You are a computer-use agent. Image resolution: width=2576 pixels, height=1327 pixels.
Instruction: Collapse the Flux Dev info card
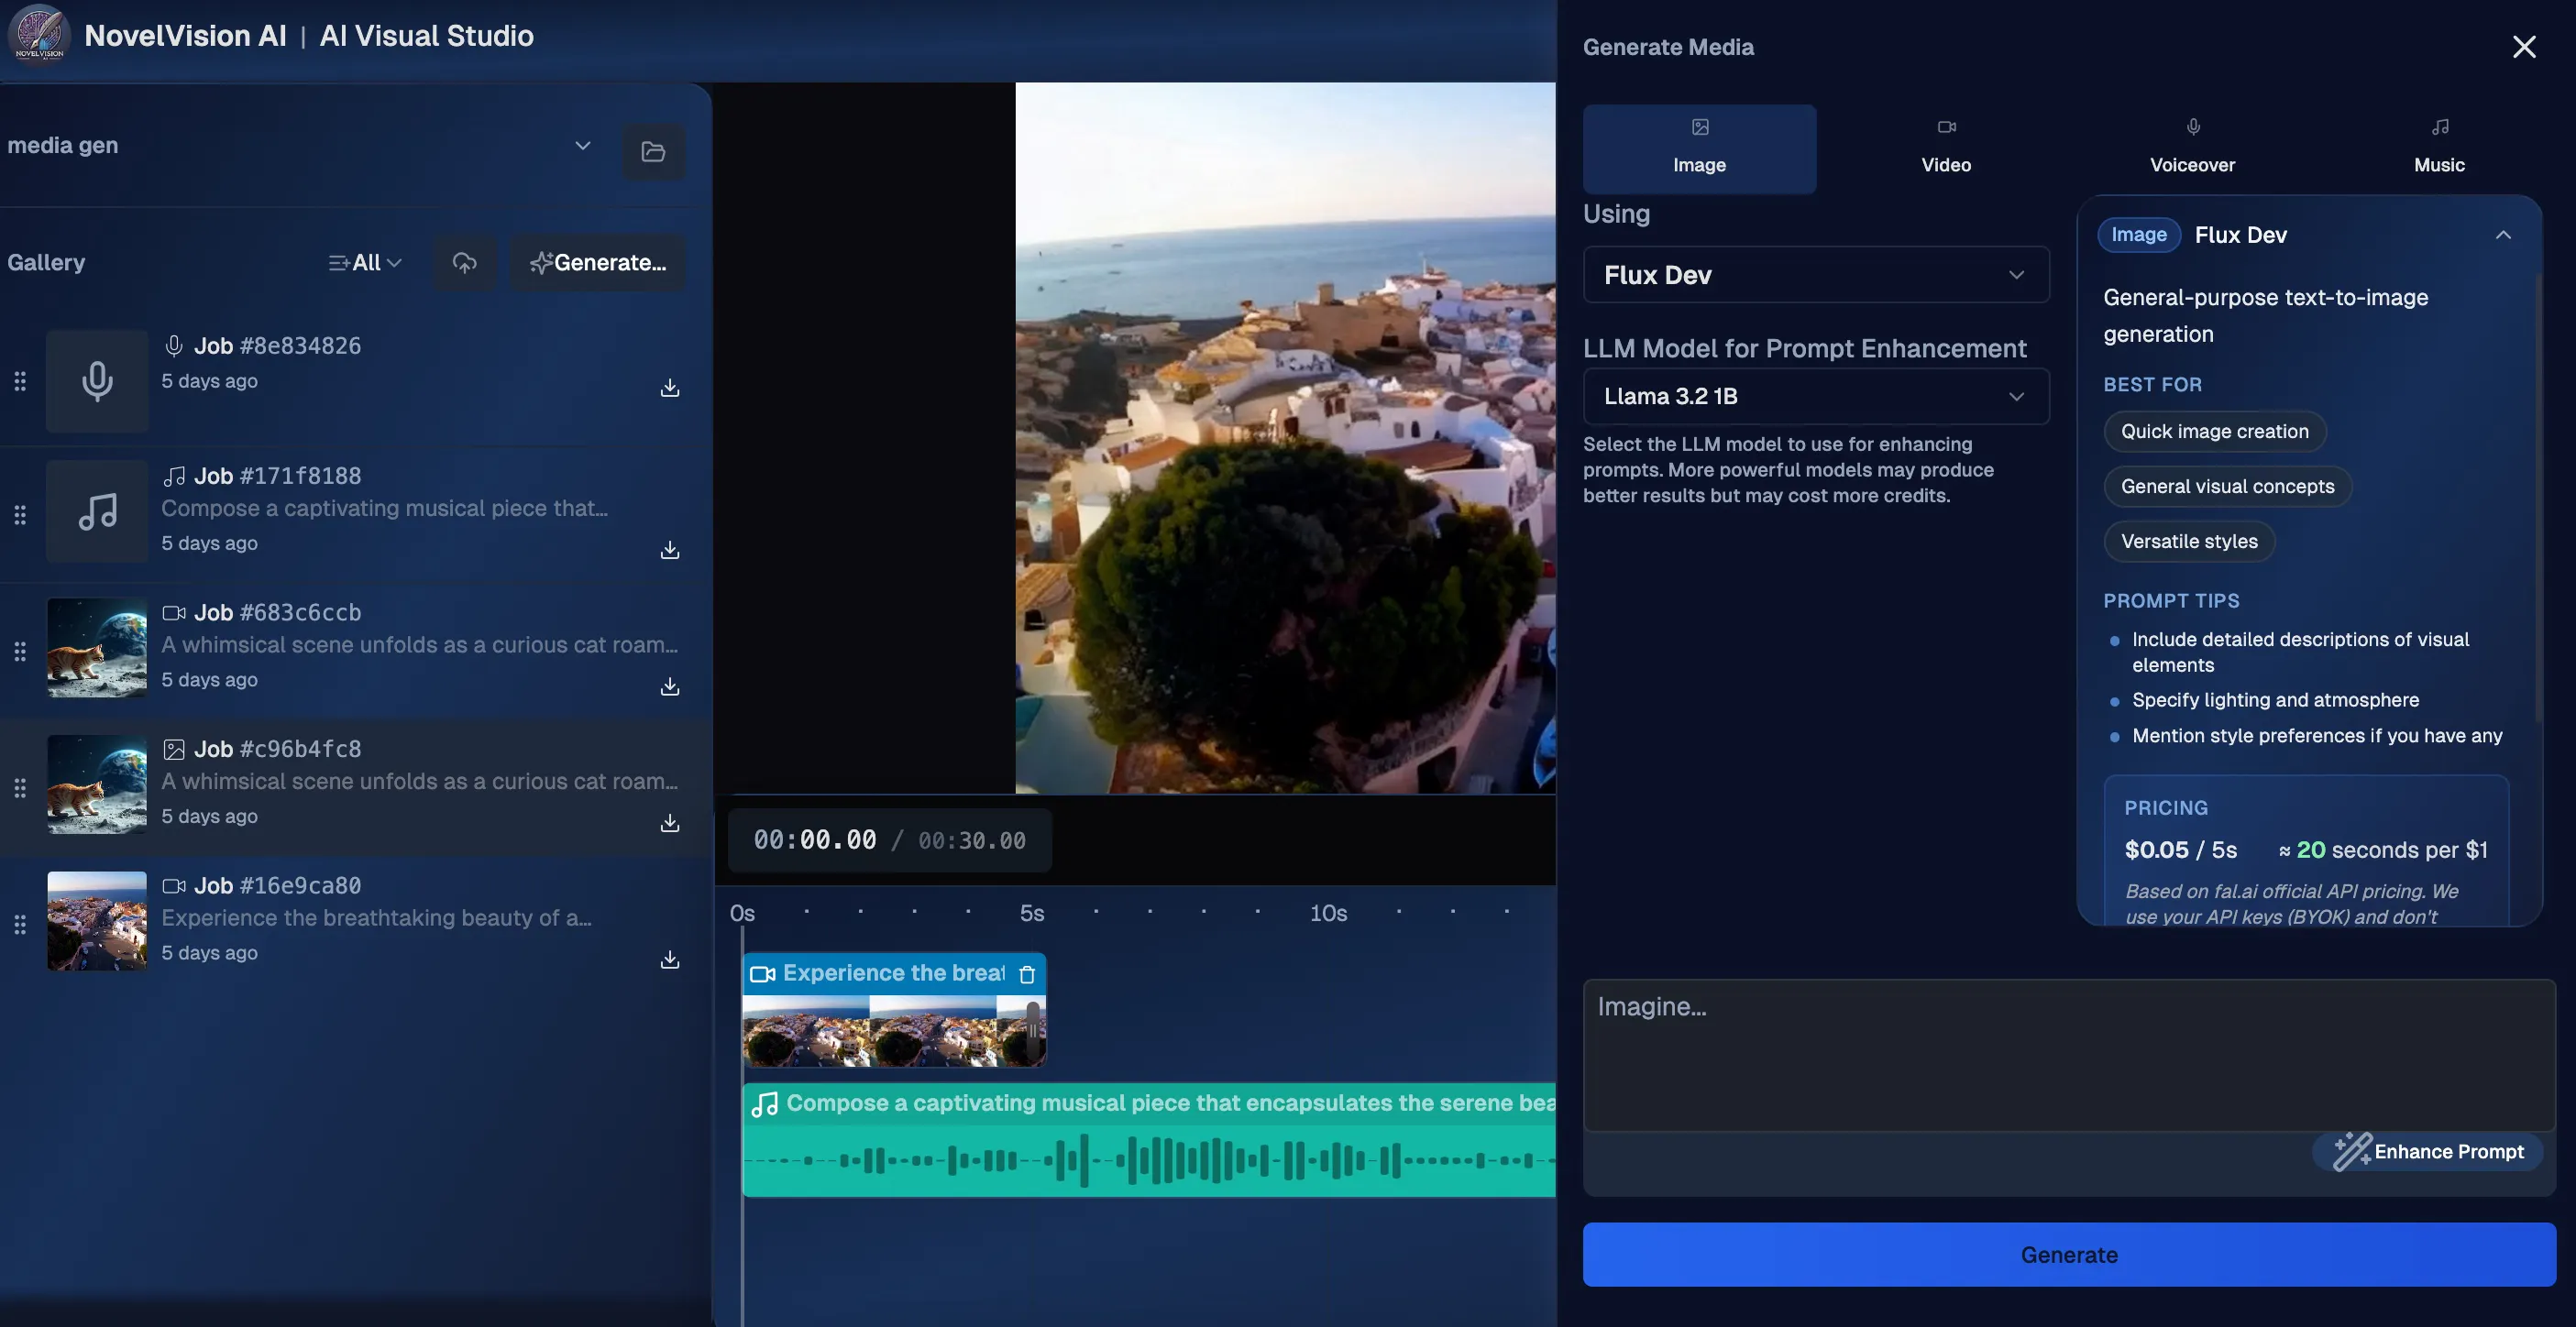(2503, 235)
